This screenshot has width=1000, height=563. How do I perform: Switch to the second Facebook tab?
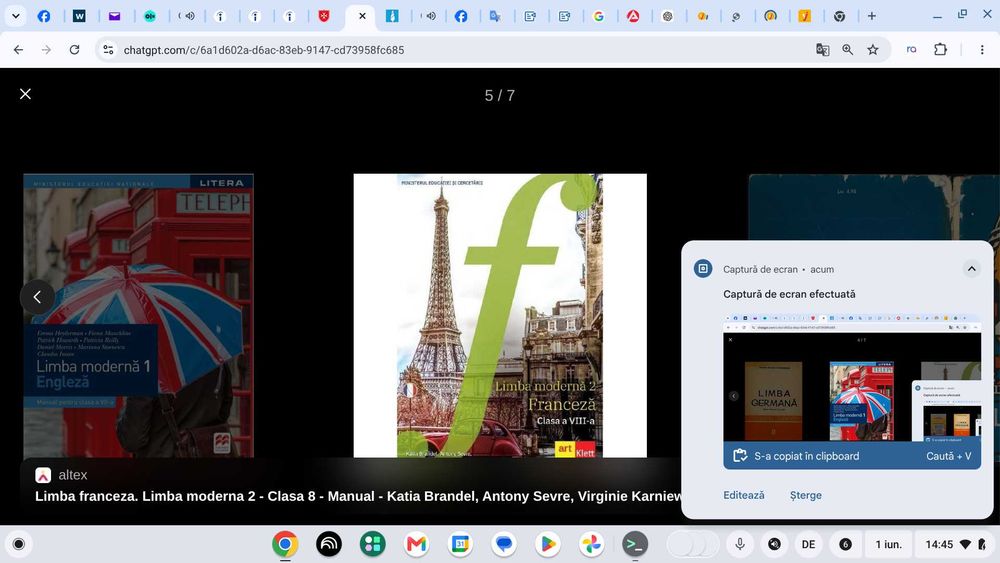pos(460,16)
